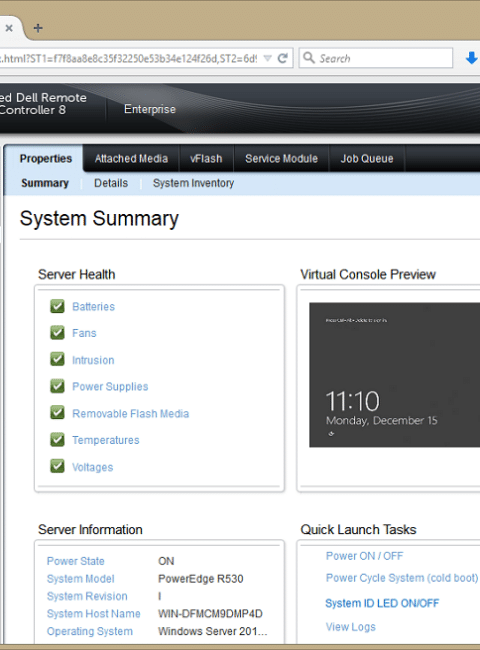Viewport: 480px width, 650px height.
Task: Click Power Cycle System (cold boot)
Action: (402, 578)
